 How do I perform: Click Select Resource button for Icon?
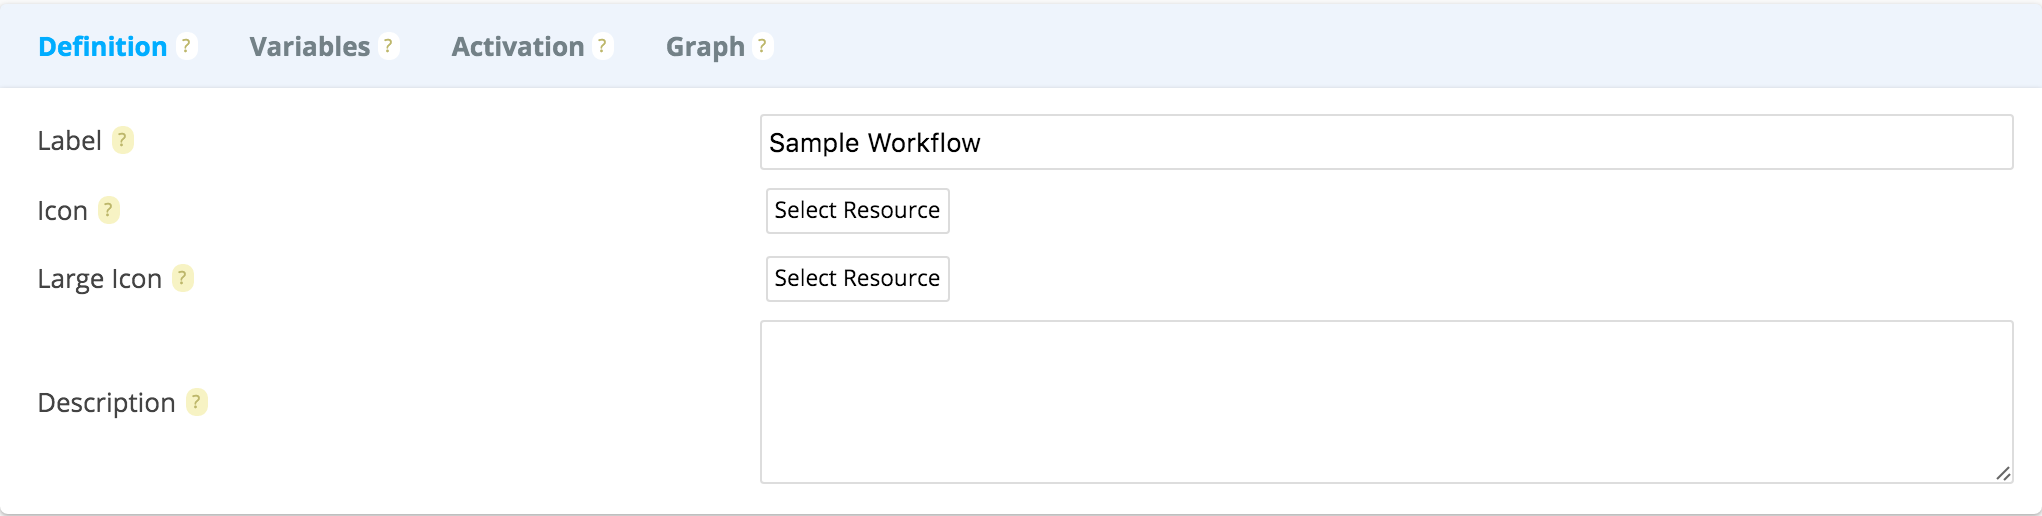tap(857, 211)
